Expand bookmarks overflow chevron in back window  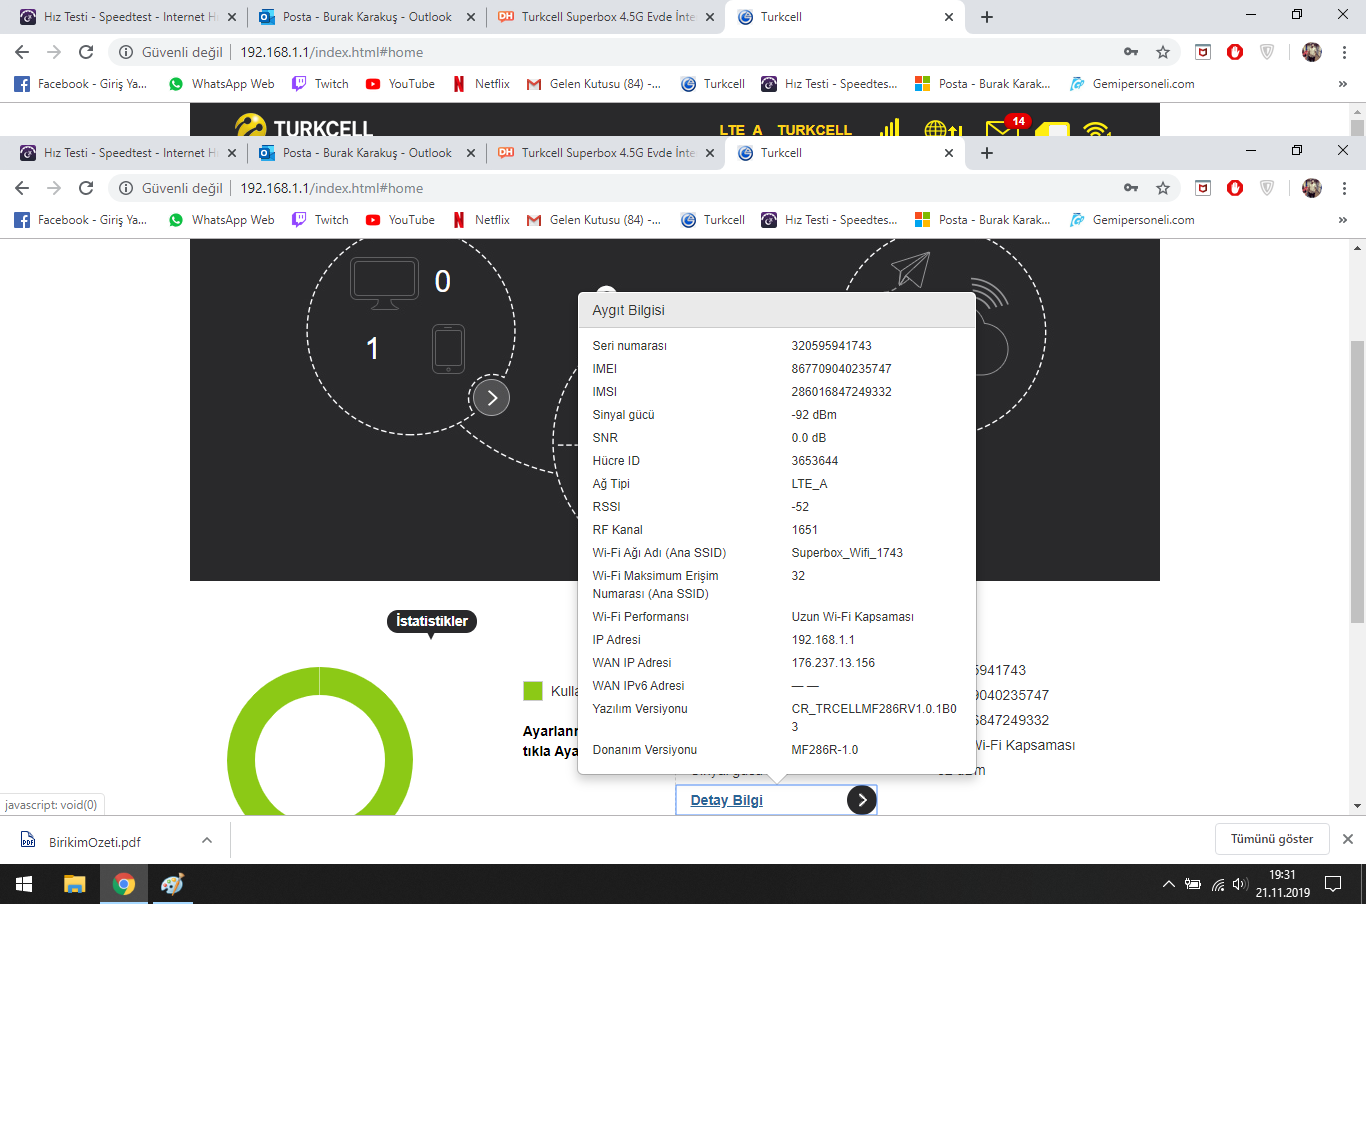pos(1342,84)
